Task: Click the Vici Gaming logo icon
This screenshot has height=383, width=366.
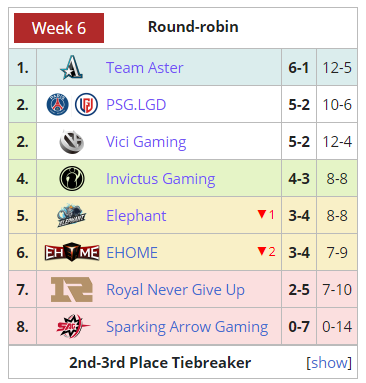Action: tap(71, 142)
